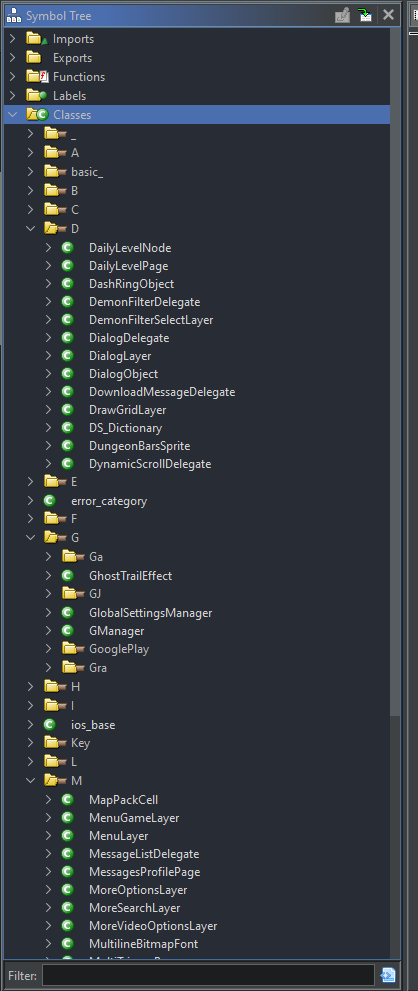Click the GManager class icon
Screen dimensions: 418x991
pos(68,631)
